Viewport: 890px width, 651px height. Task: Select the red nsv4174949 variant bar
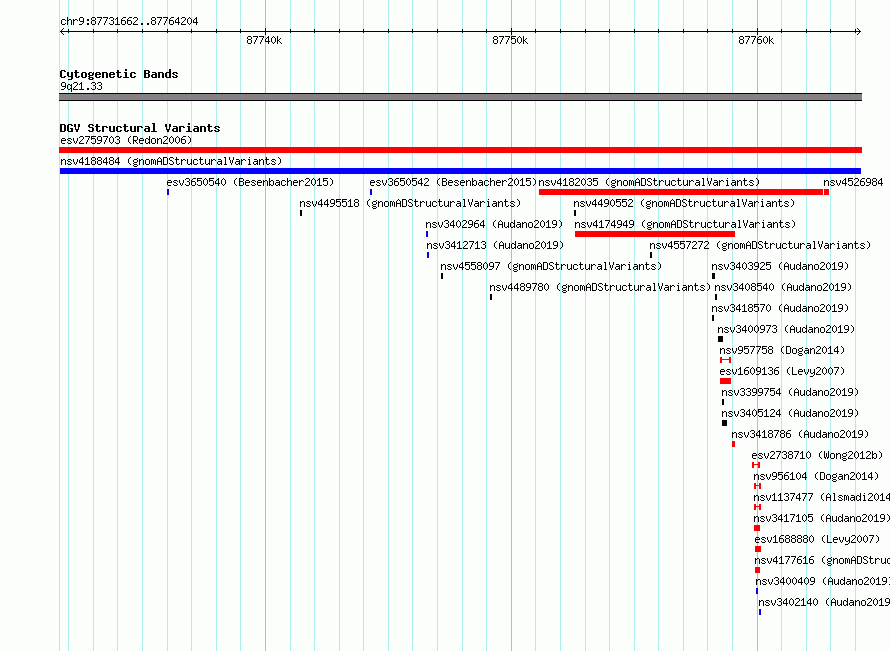(654, 234)
